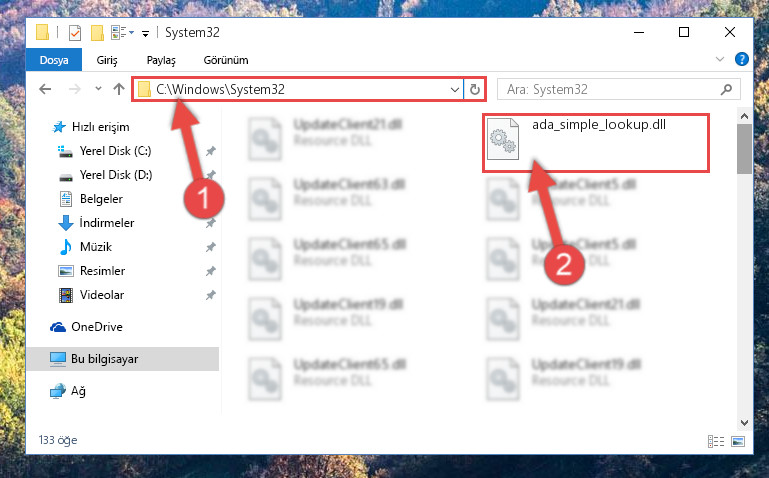Click the Ara: System32 search field

[x=611, y=89]
